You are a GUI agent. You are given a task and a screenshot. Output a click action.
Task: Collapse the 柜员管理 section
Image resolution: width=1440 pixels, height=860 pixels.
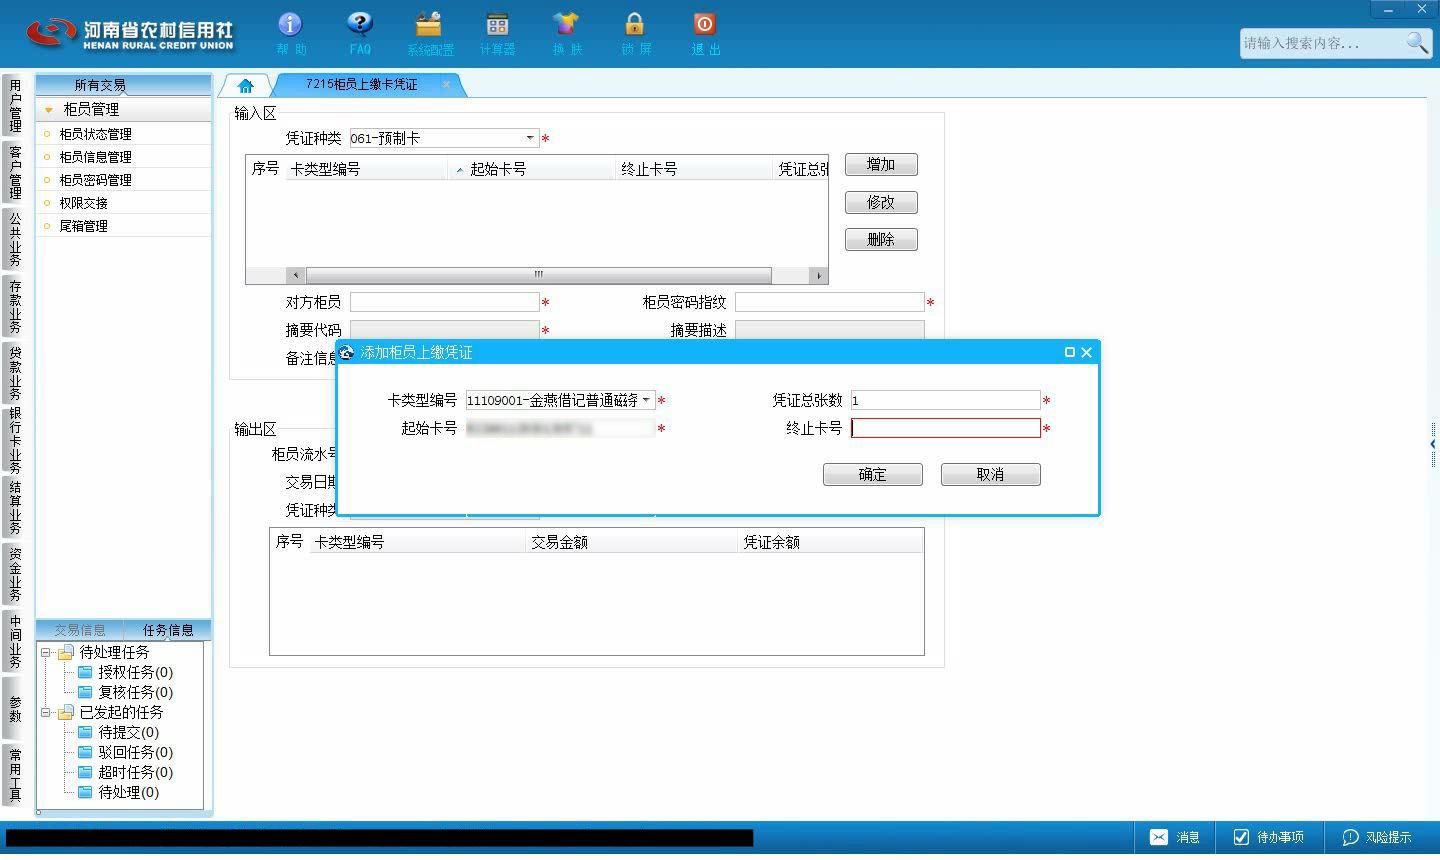click(48, 110)
